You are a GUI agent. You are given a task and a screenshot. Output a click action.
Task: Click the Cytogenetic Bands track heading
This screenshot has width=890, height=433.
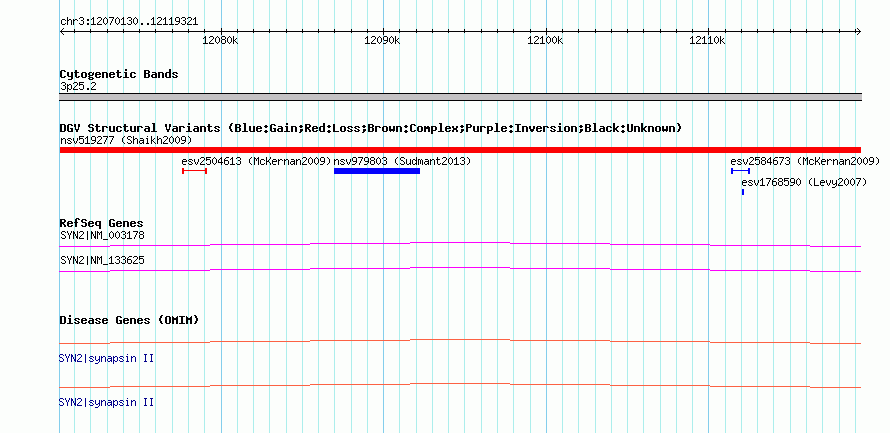[119, 74]
